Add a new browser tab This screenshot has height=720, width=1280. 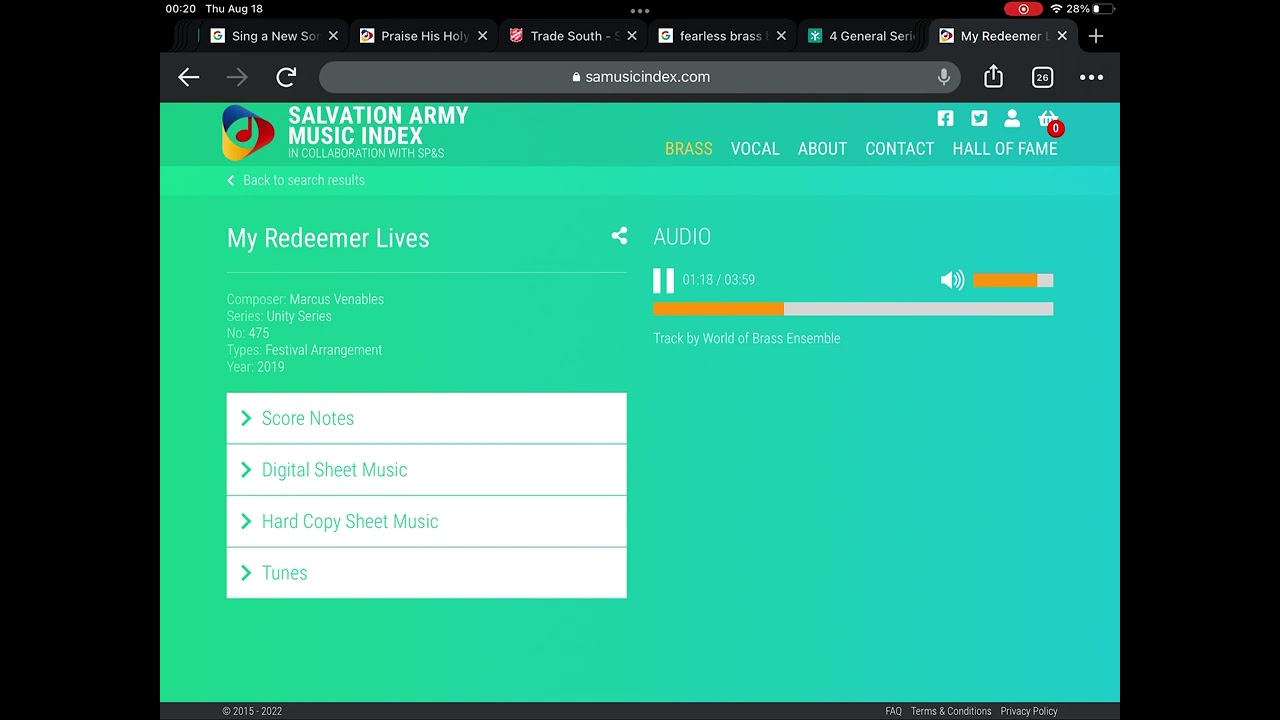pos(1096,36)
